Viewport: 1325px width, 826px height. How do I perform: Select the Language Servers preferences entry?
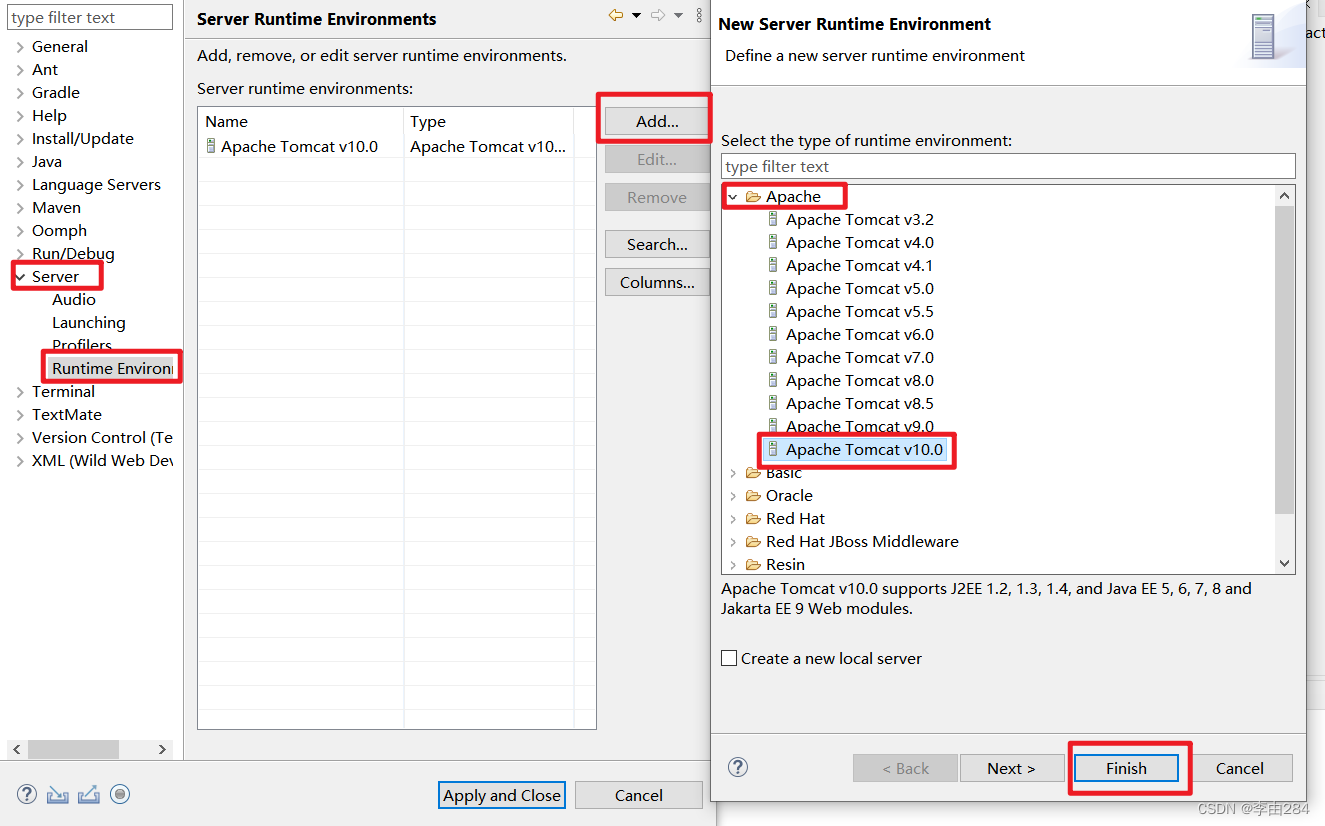coord(96,184)
